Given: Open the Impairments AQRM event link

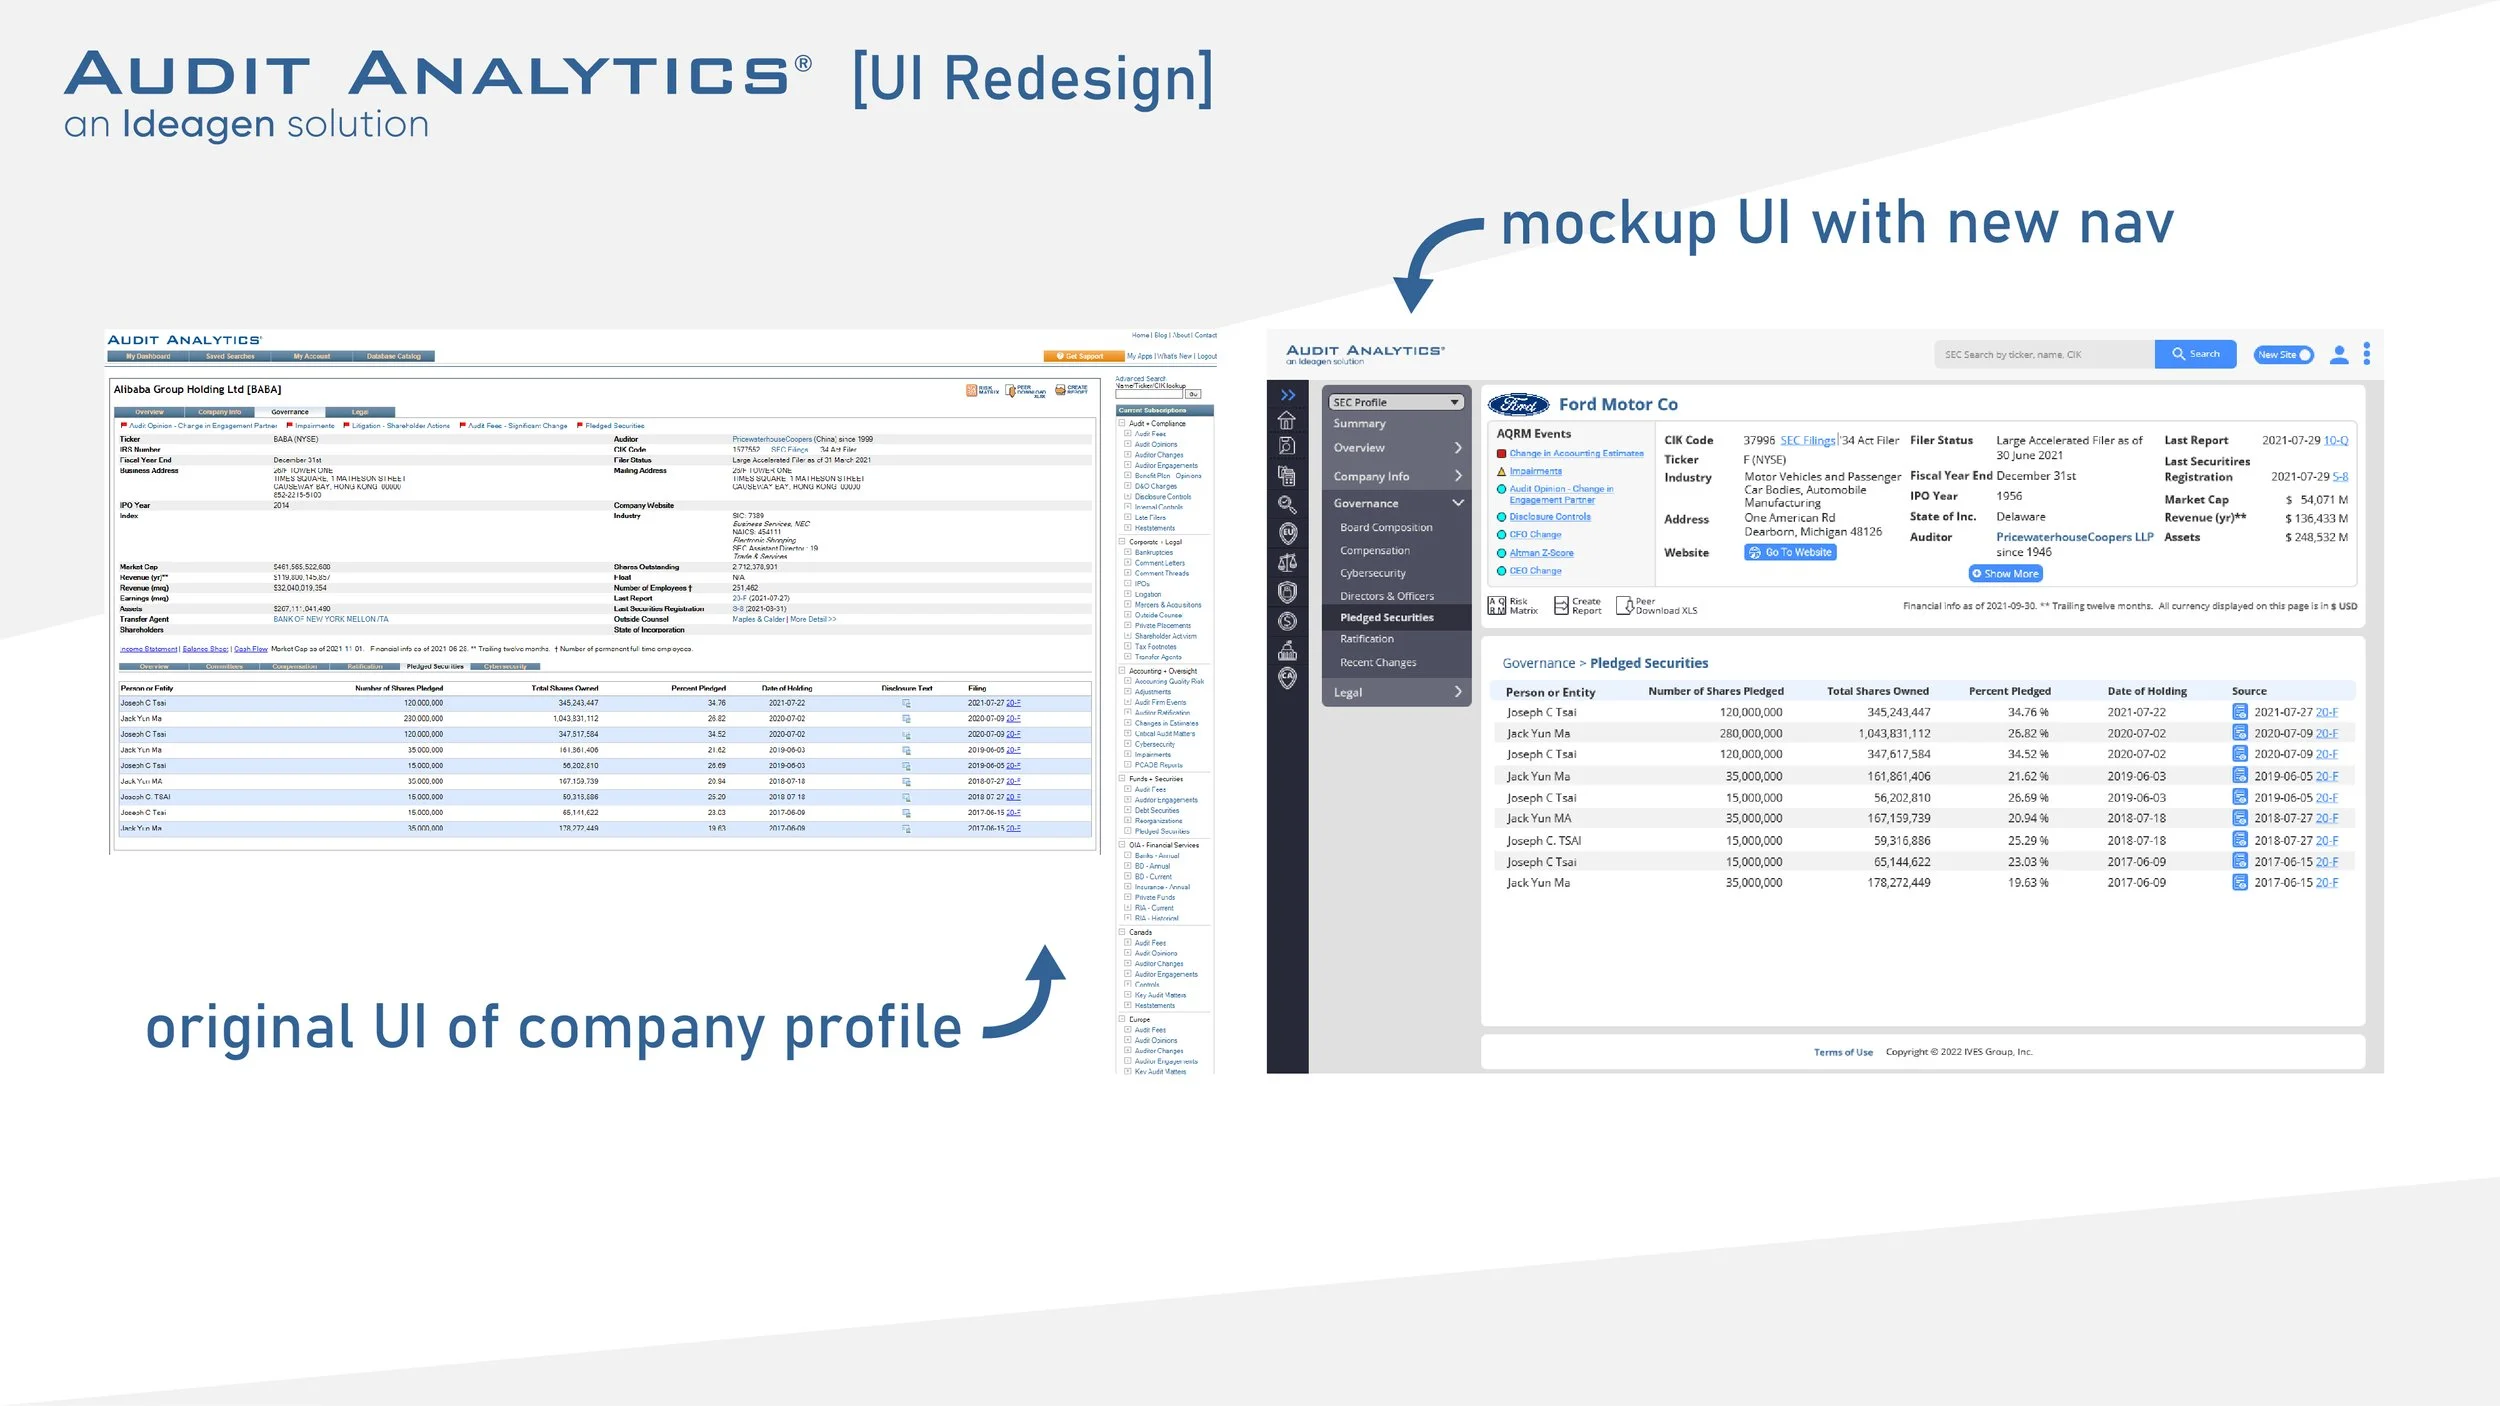Looking at the screenshot, I should 1535,471.
